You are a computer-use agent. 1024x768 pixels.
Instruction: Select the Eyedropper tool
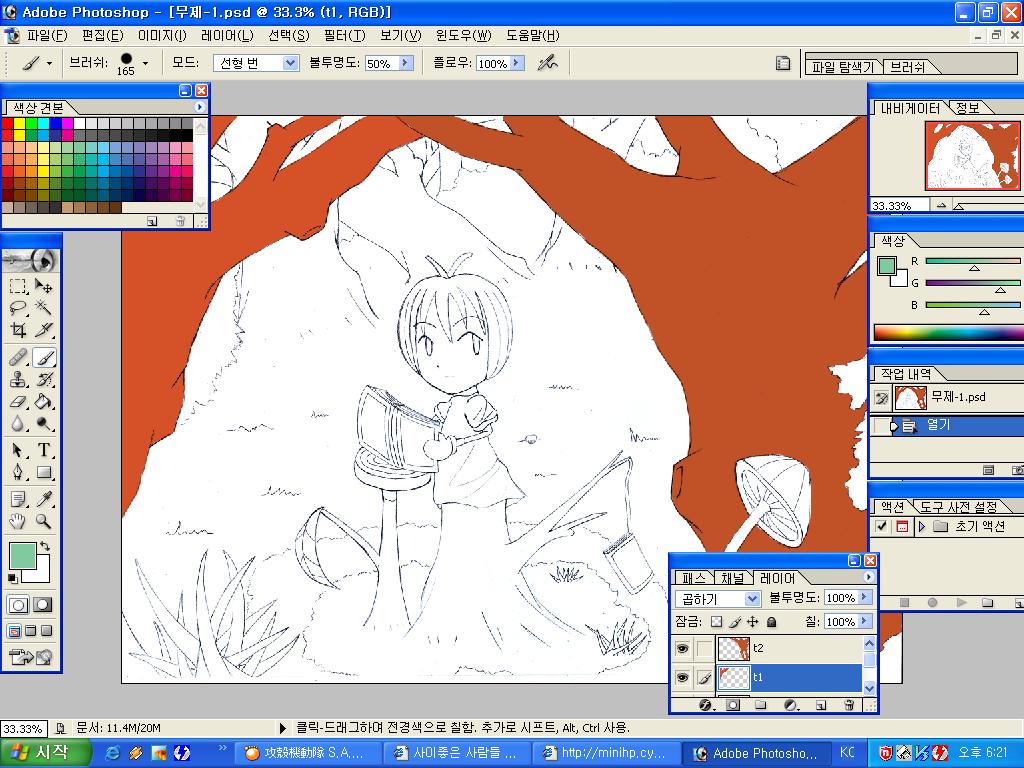coord(44,500)
